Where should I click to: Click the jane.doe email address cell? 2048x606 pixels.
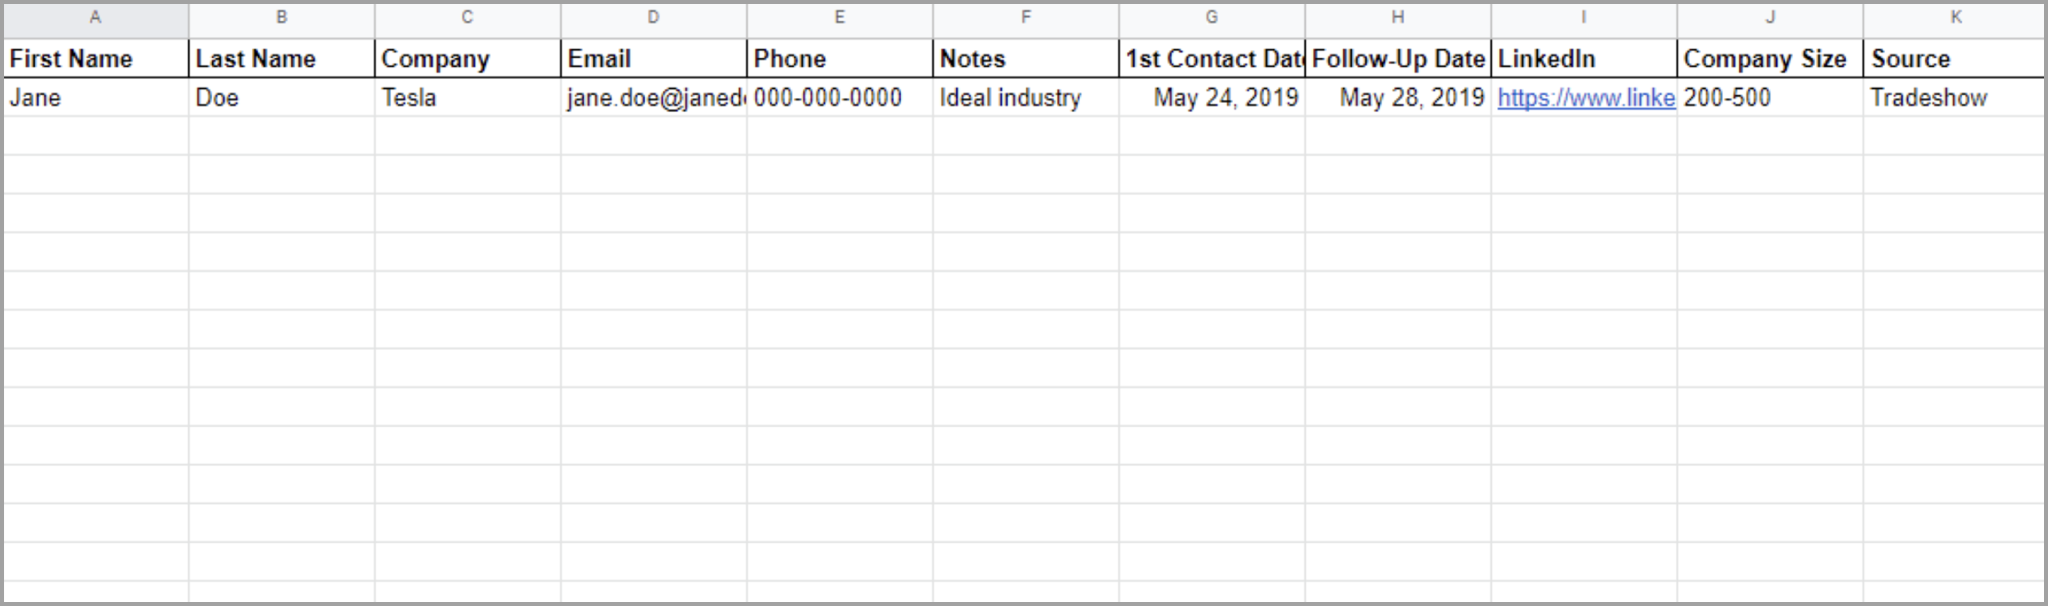pos(653,98)
